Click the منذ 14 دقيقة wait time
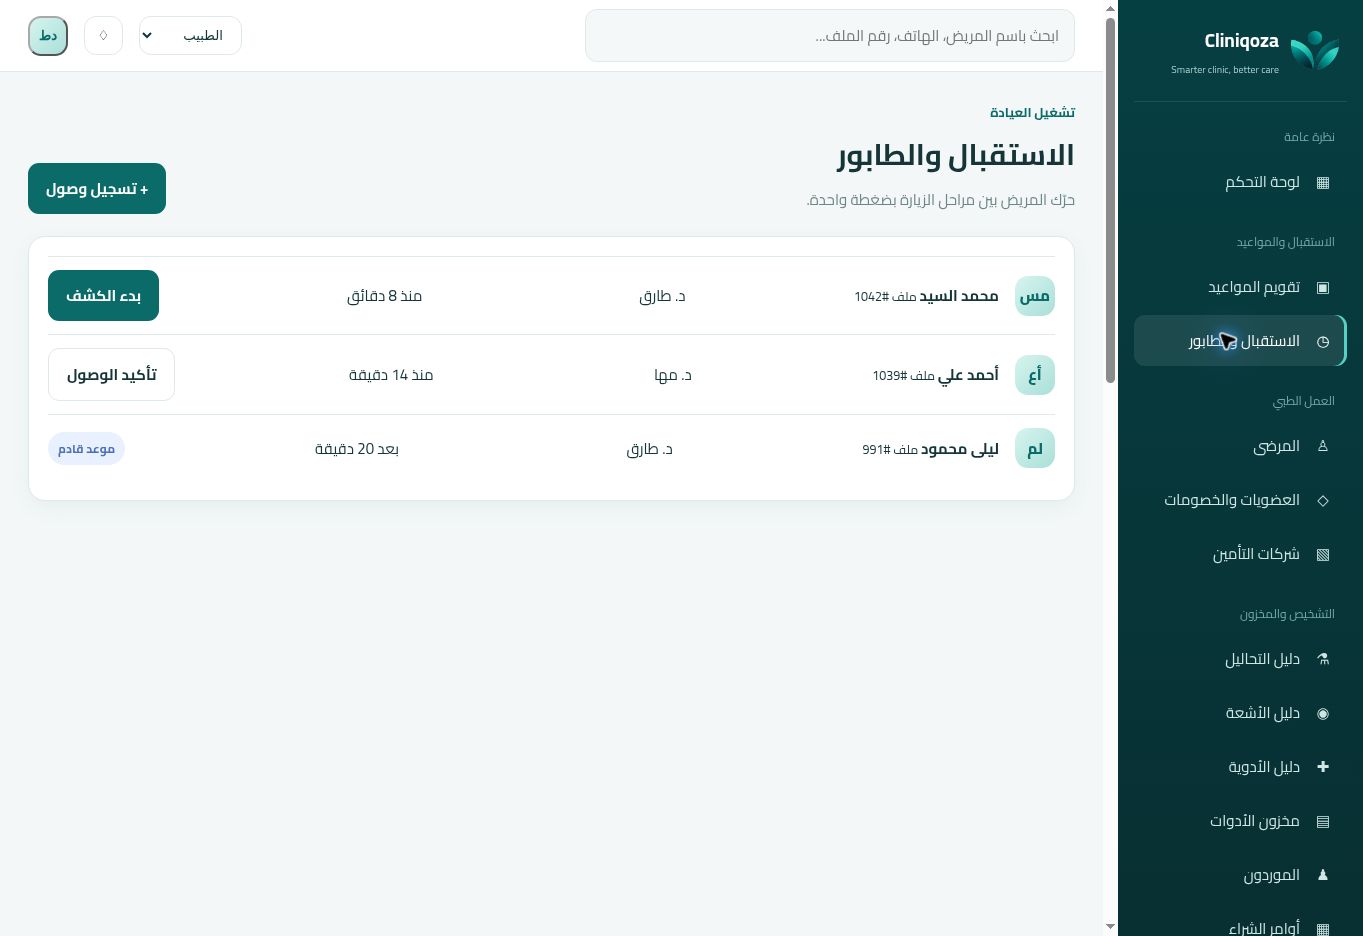Image resolution: width=1363 pixels, height=936 pixels. 391,375
